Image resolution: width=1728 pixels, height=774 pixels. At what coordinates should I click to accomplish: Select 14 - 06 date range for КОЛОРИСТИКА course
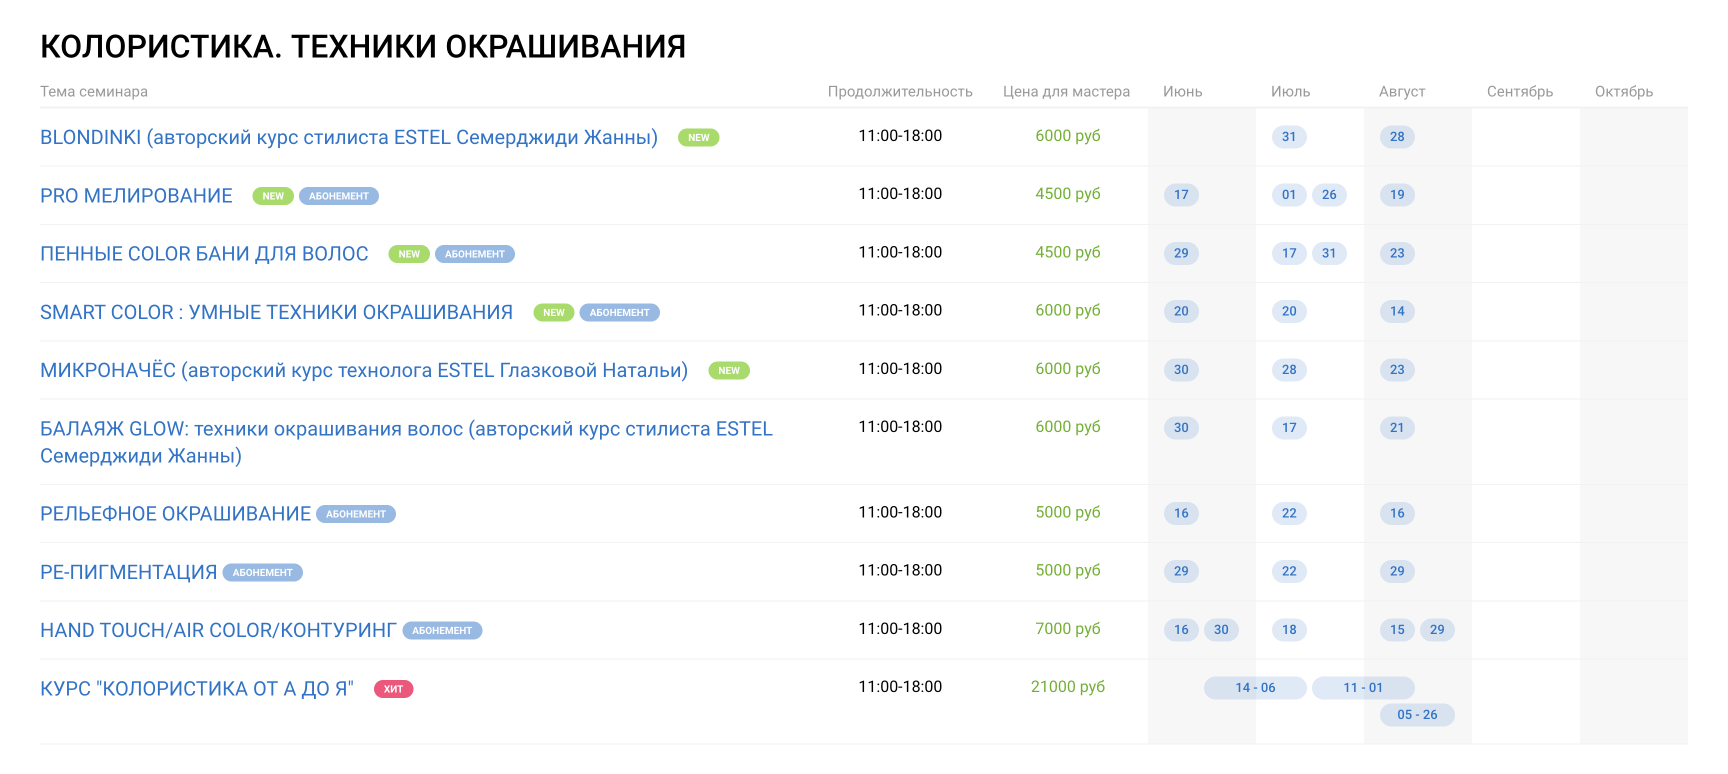point(1255,687)
